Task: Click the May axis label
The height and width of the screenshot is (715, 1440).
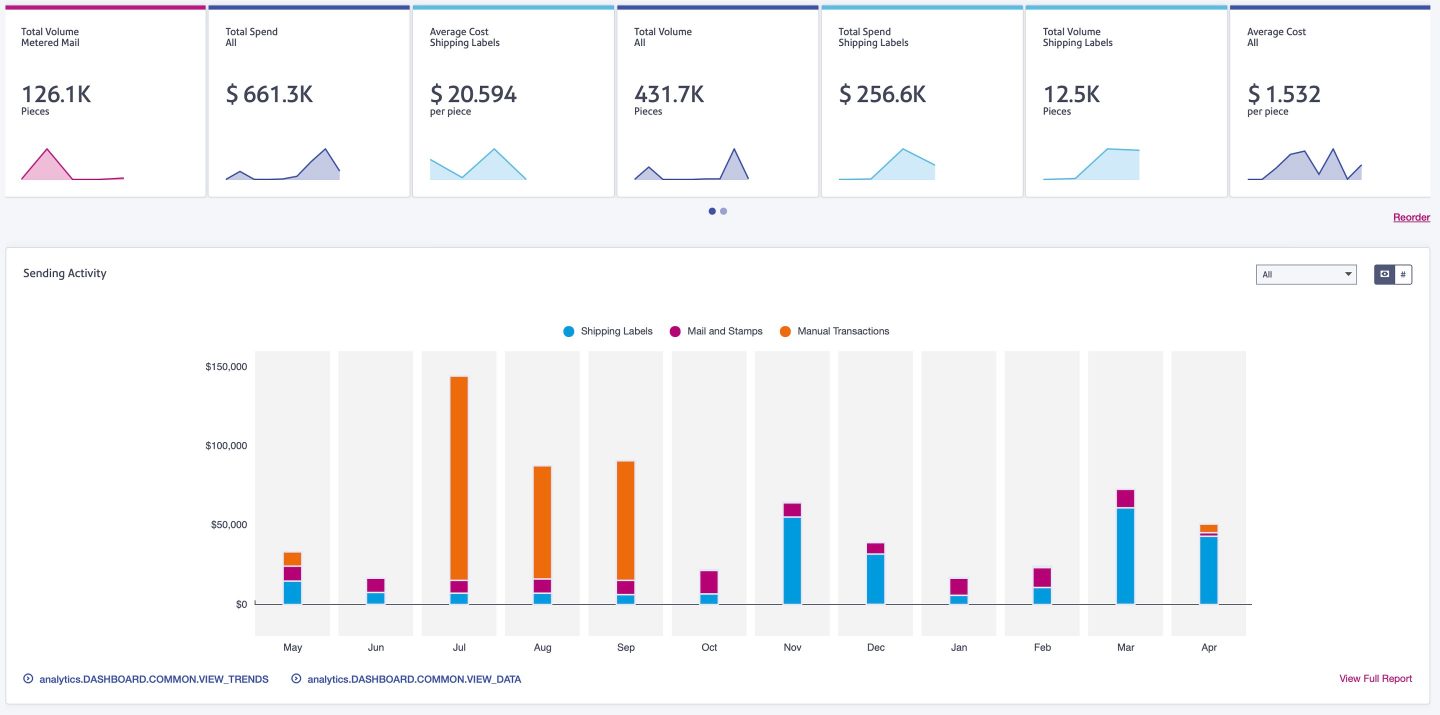Action: 292,648
